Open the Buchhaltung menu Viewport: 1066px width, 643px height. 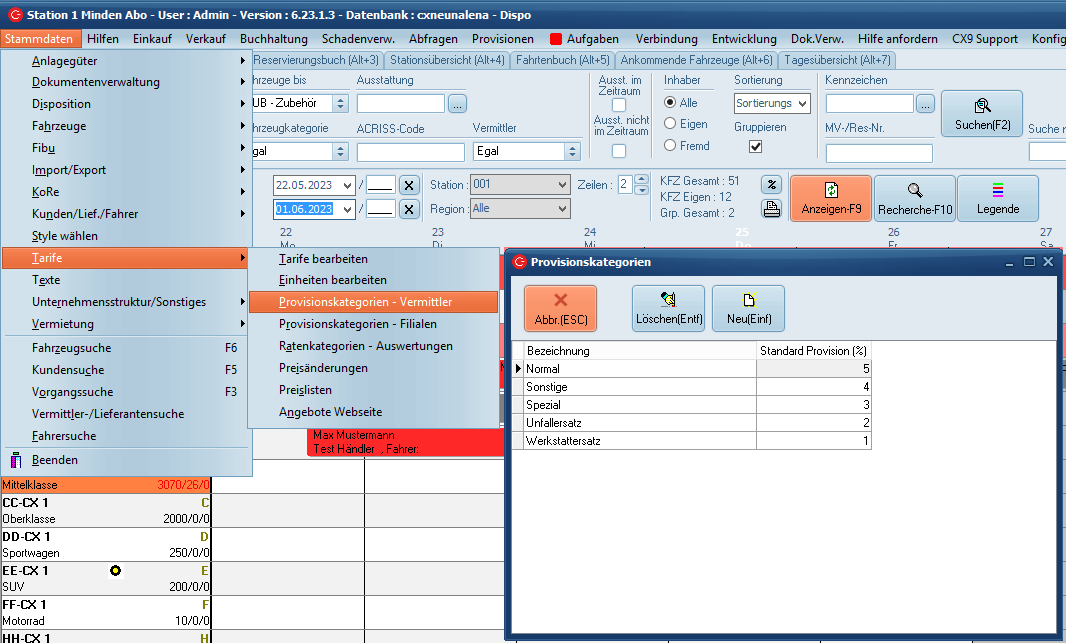274,39
